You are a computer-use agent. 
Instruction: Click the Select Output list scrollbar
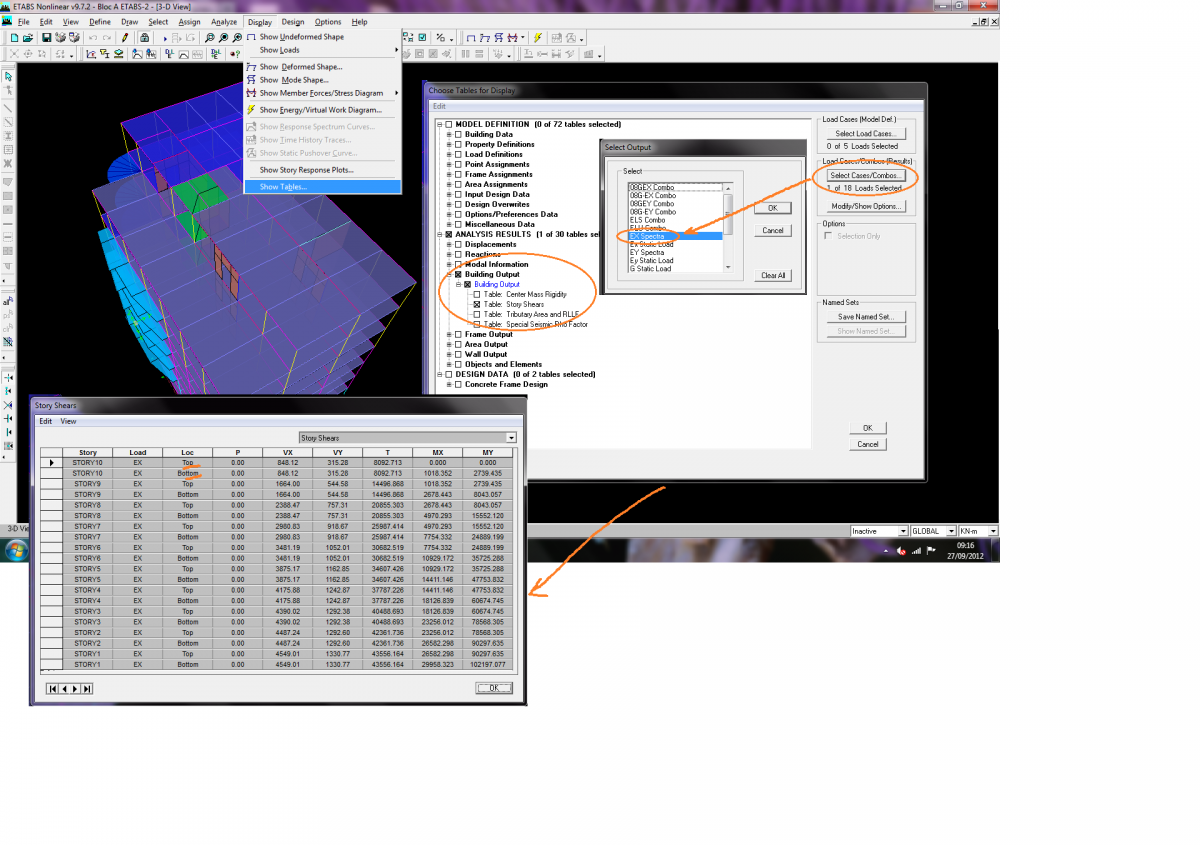tap(729, 228)
